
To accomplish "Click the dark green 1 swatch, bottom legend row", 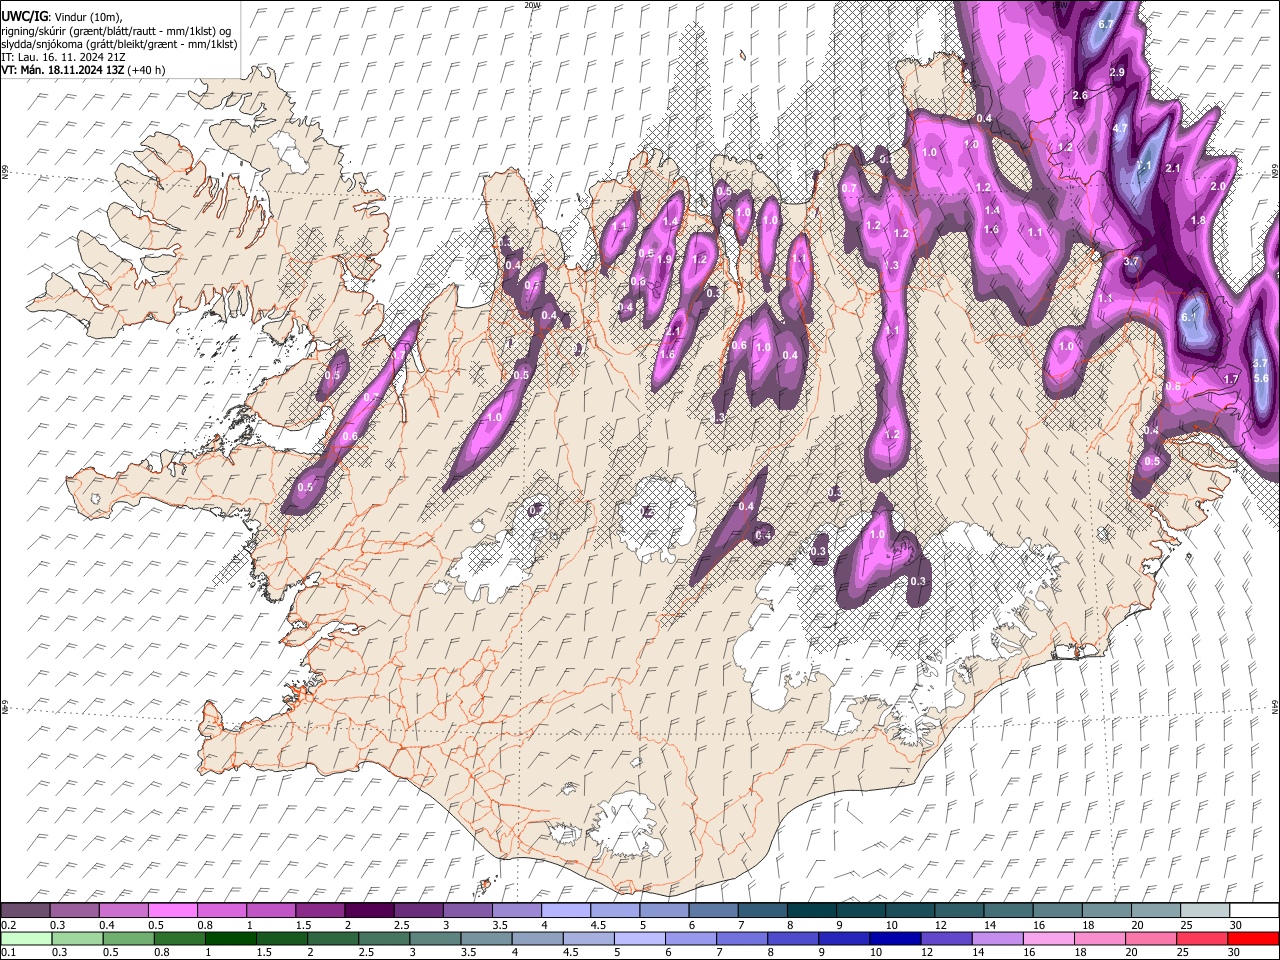I will [230, 939].
